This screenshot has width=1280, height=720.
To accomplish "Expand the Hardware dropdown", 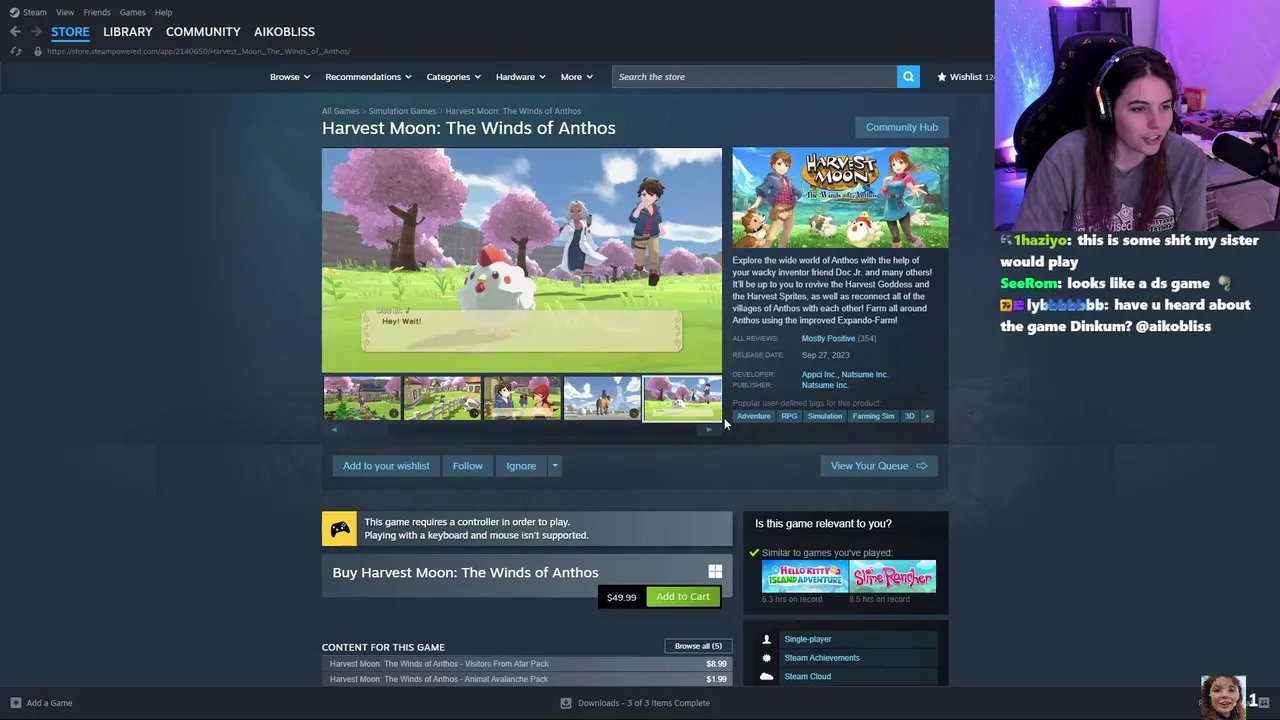I will (x=521, y=77).
